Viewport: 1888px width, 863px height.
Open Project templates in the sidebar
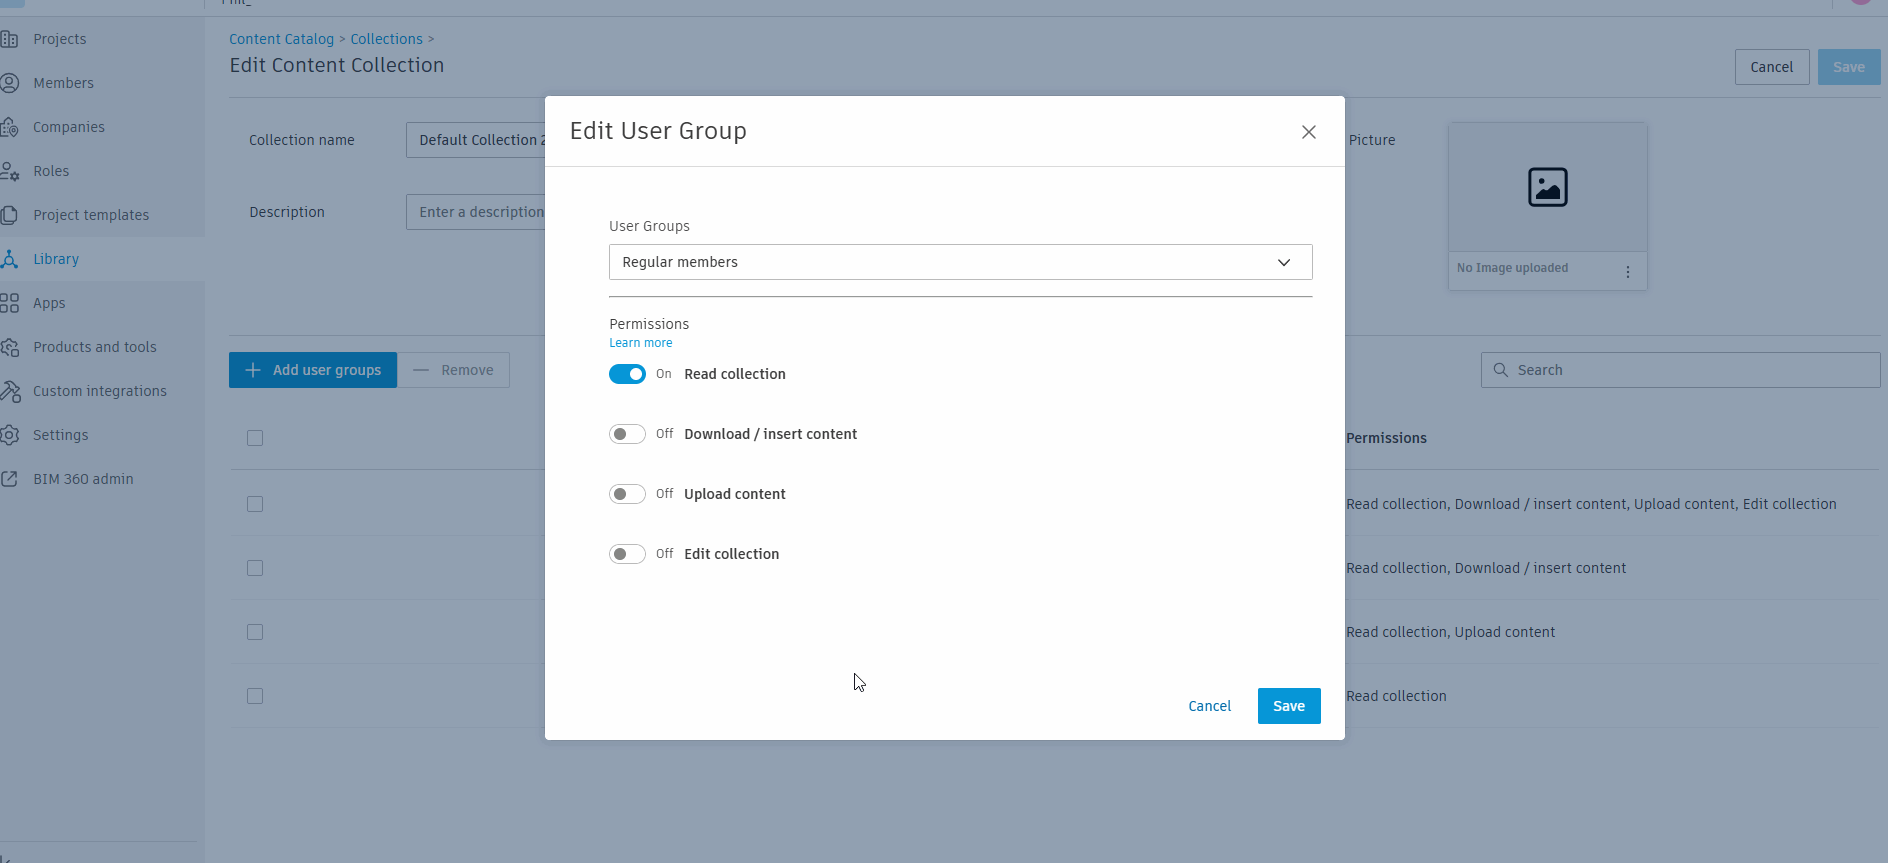pyautogui.click(x=91, y=215)
